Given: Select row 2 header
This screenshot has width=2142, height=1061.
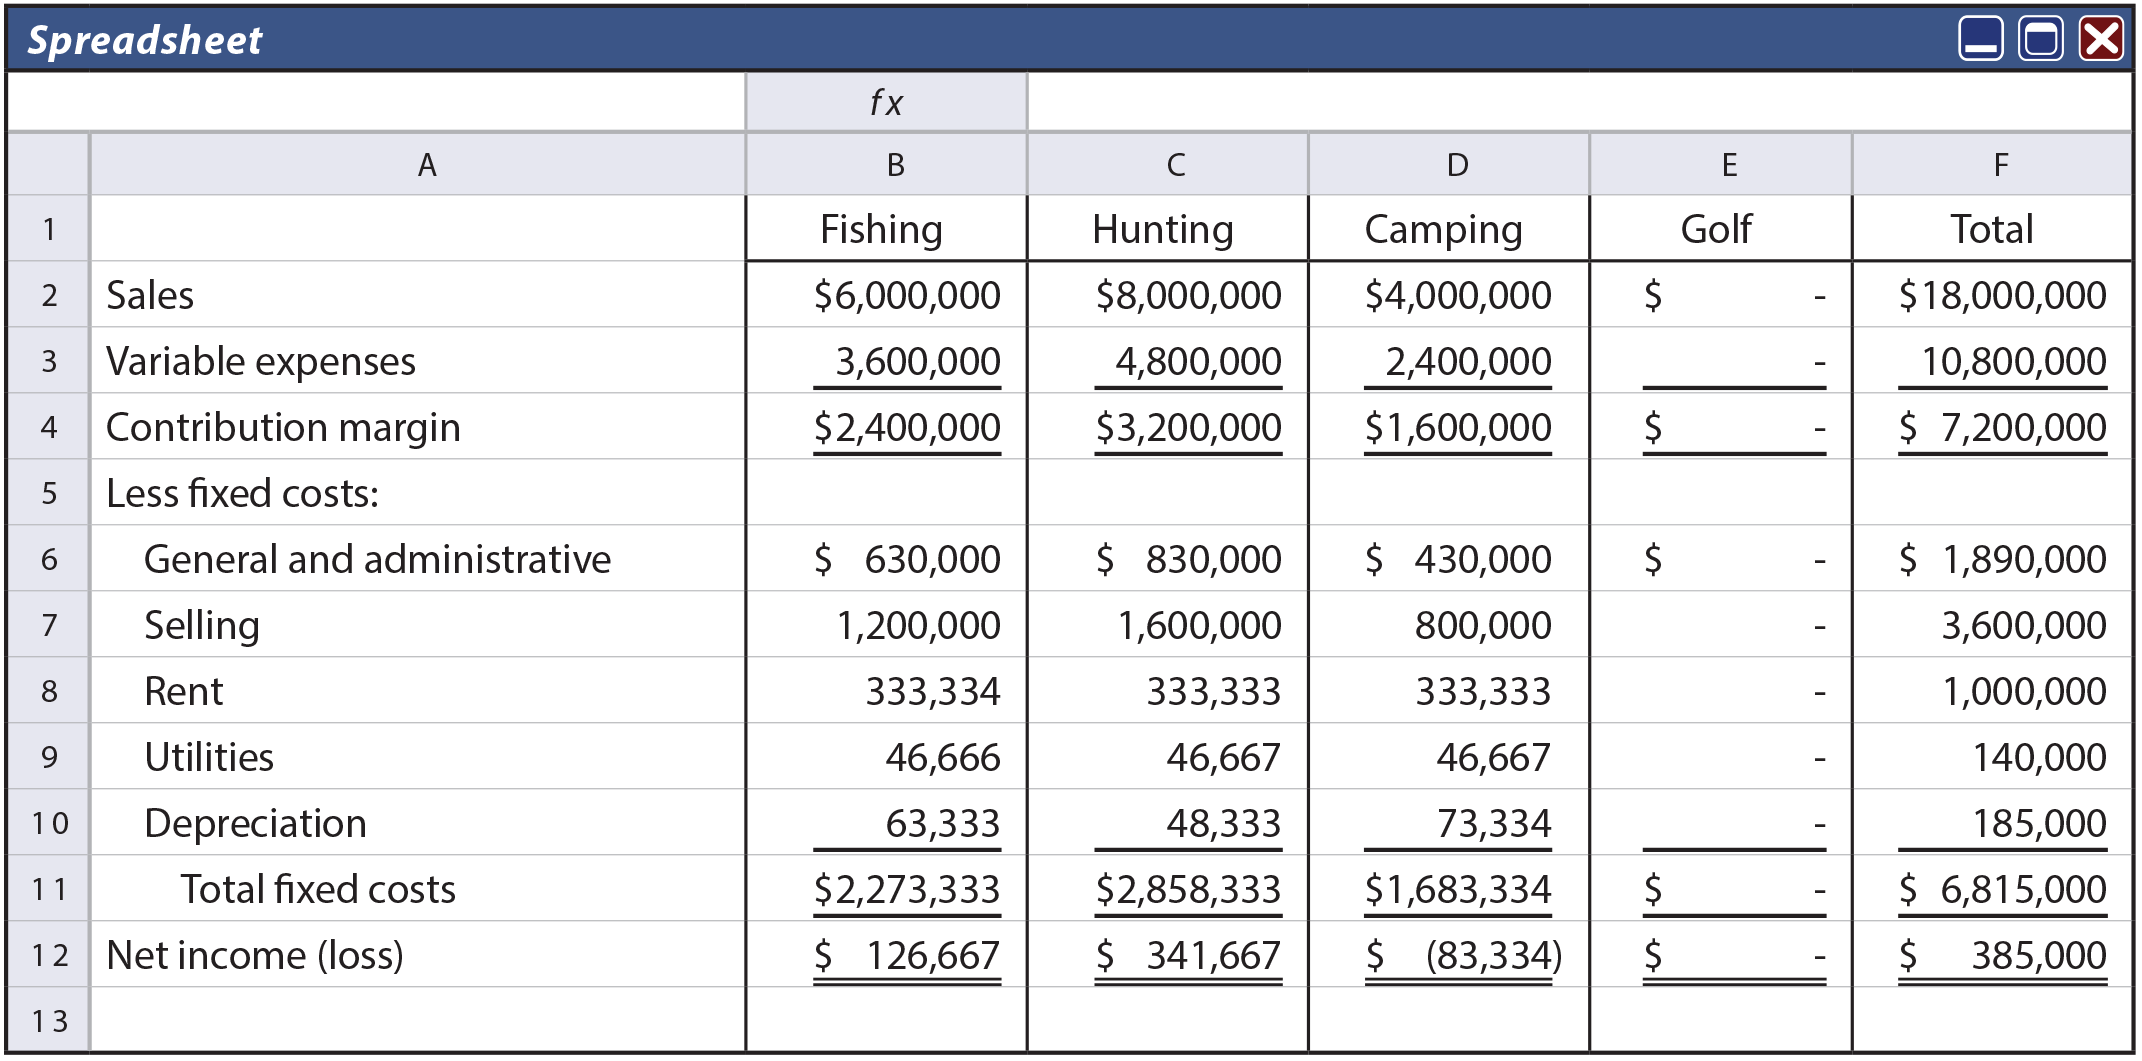Looking at the screenshot, I should 49,295.
